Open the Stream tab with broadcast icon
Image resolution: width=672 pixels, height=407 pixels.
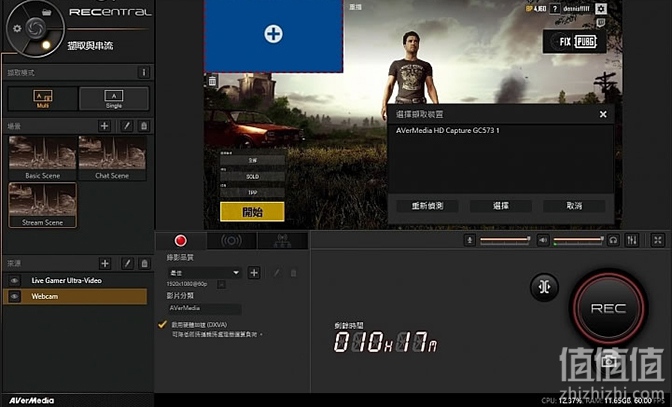coord(231,241)
